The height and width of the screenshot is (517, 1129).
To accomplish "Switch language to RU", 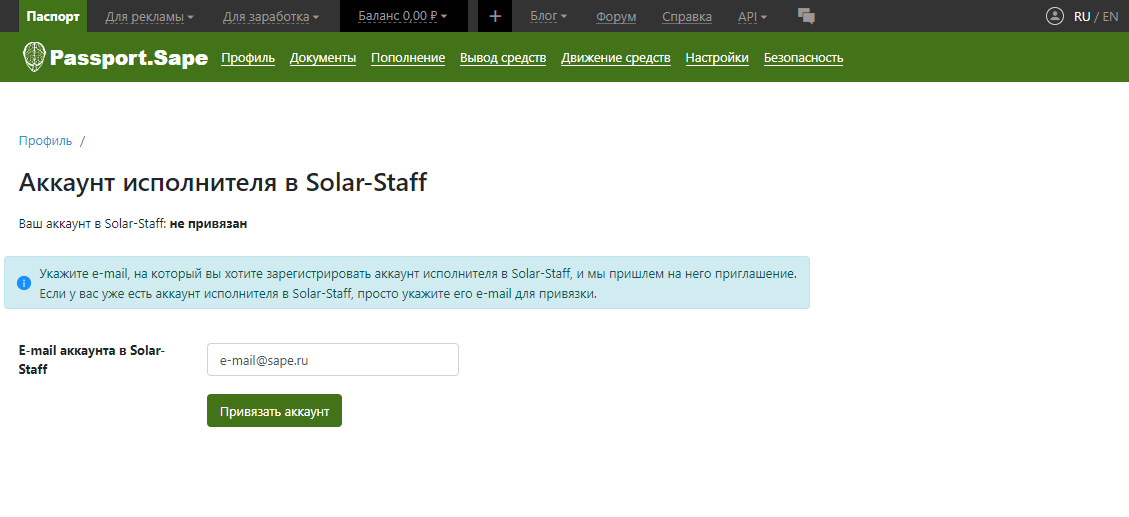I will tap(1081, 17).
